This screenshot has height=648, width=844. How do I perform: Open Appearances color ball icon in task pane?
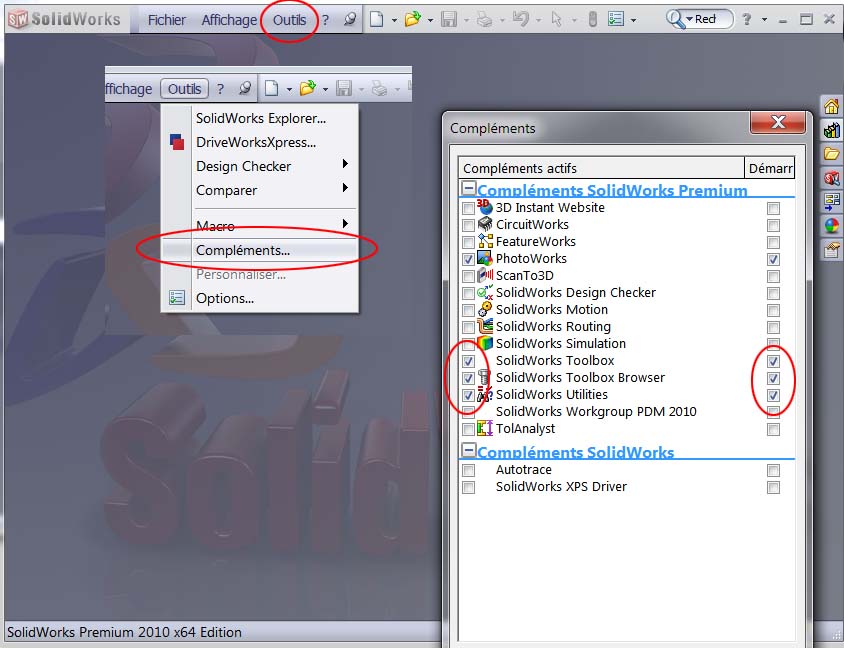coord(831,226)
